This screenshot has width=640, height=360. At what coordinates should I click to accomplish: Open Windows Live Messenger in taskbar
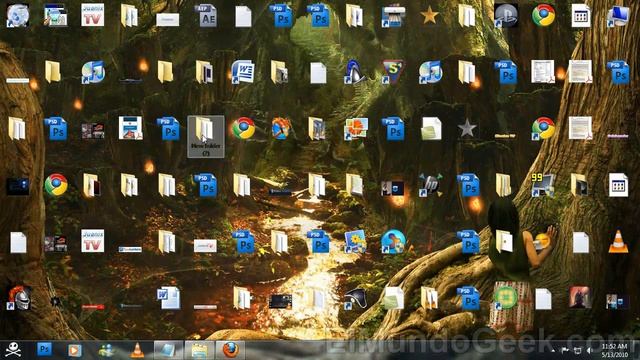click(106, 350)
